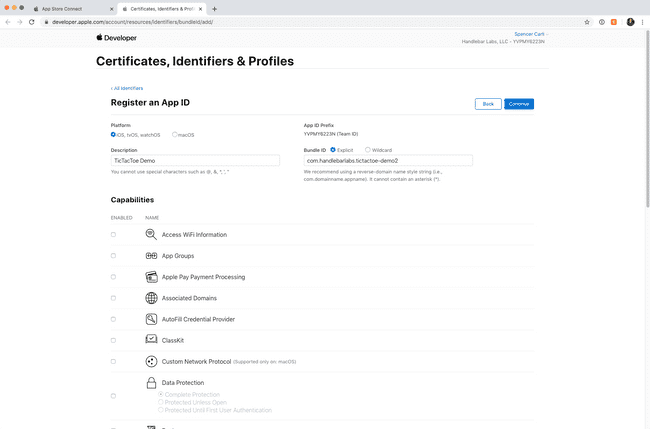This screenshot has height=429, width=650.
Task: Select macOS platform radio button
Action: point(175,134)
